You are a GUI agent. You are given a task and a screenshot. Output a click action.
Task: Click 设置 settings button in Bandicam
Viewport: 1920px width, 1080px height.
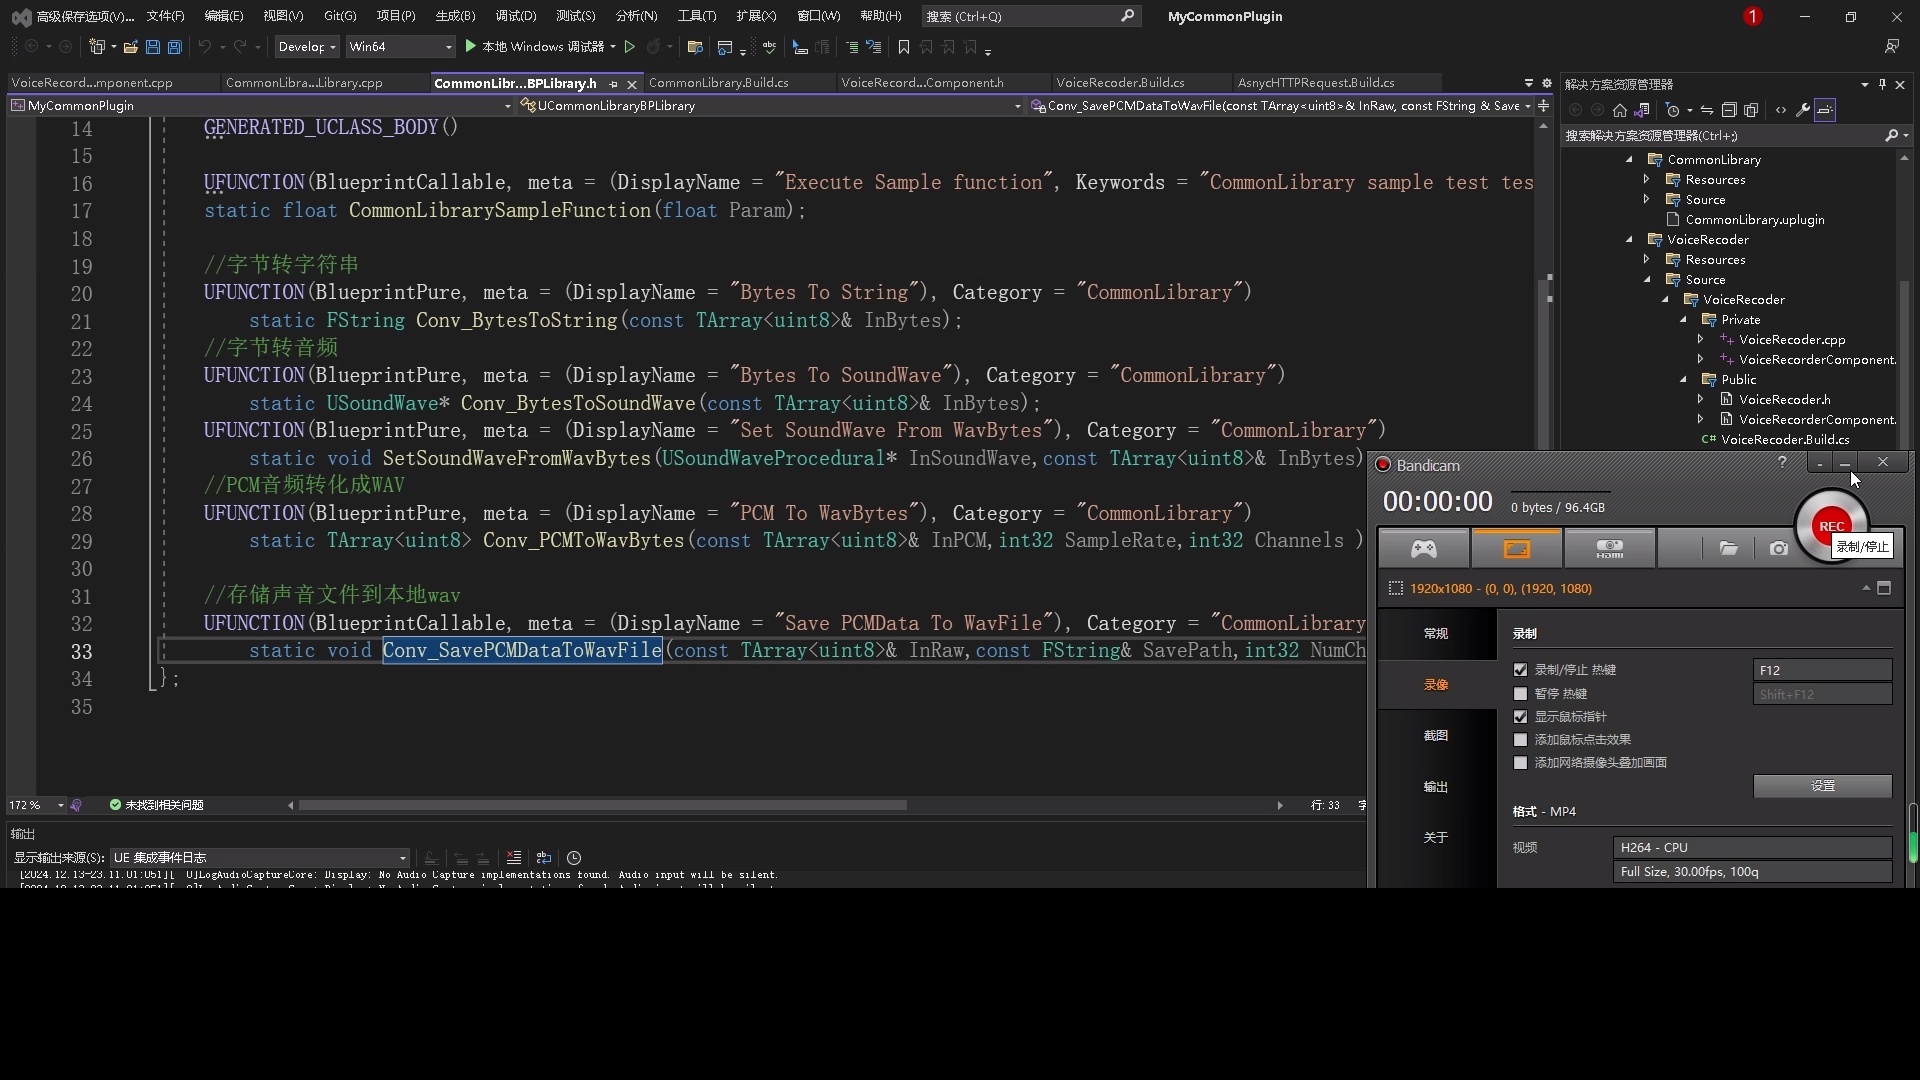pyautogui.click(x=1821, y=786)
